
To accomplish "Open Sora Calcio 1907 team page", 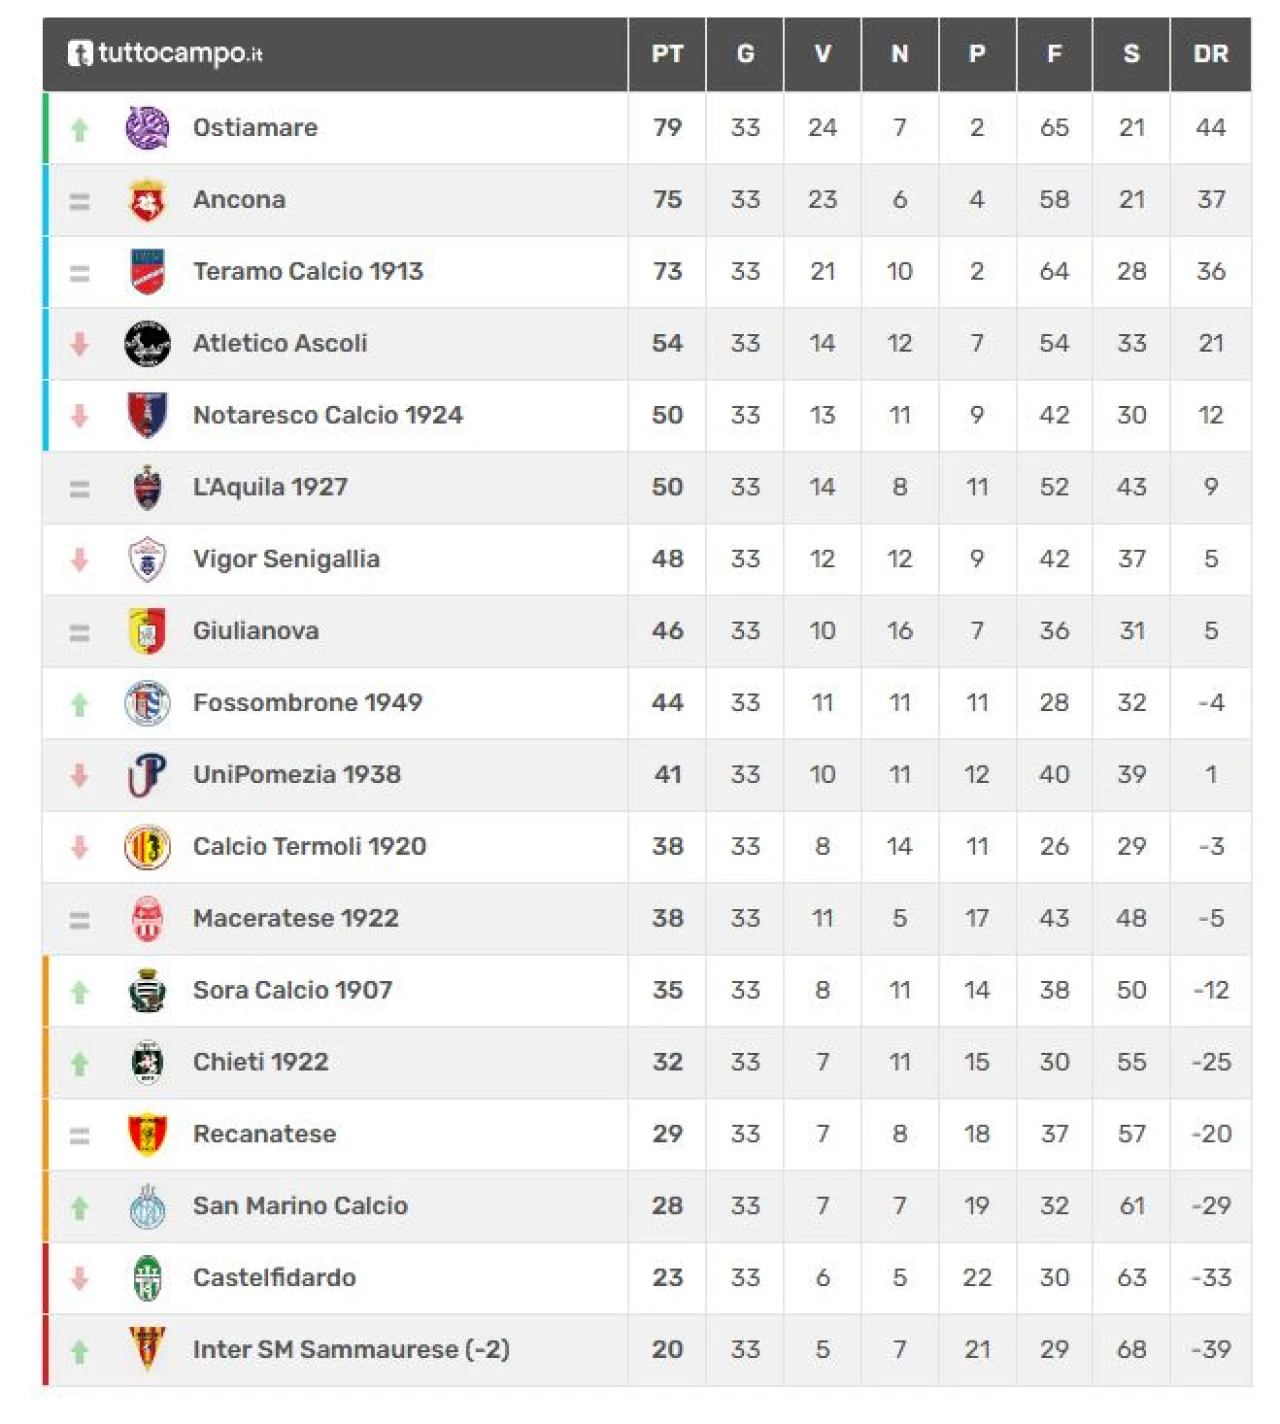I will 292,991.
